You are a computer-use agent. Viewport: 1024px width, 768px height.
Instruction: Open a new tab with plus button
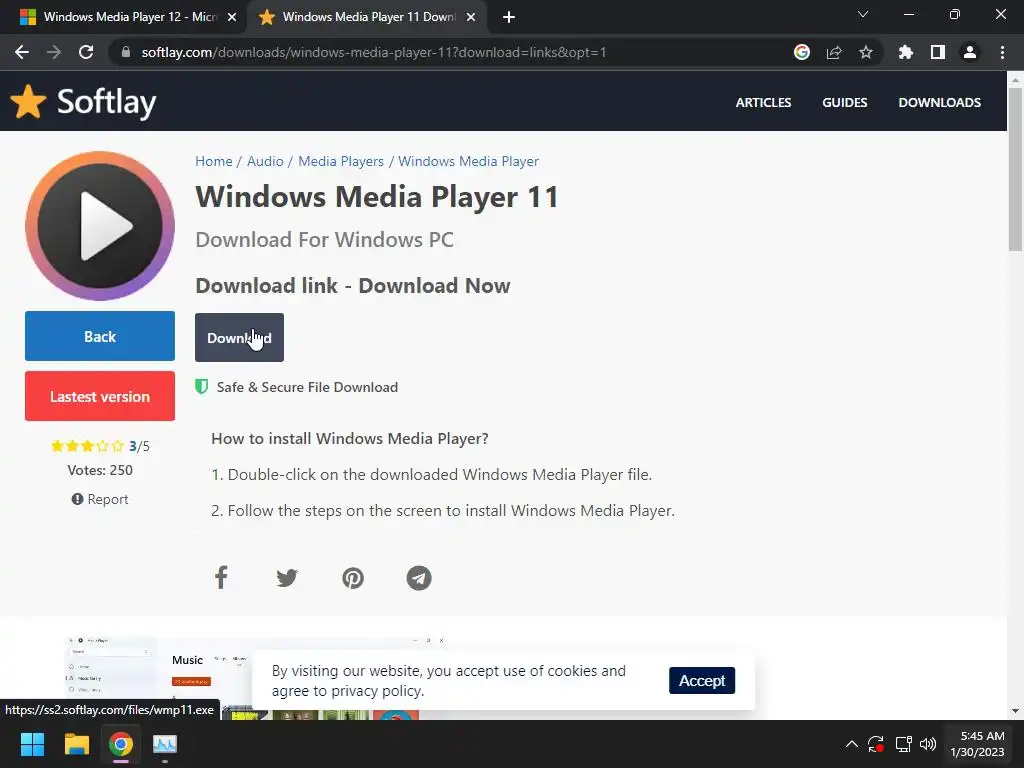click(509, 17)
